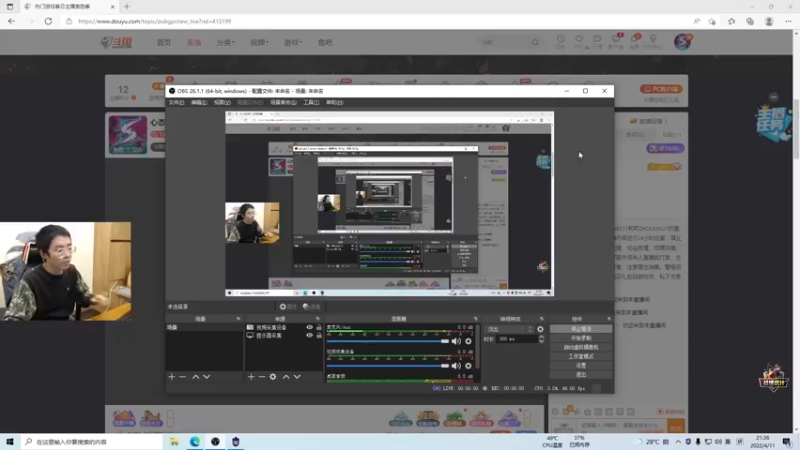Select the scene item in Scenes list
This screenshot has width=800, height=450.
[x=204, y=327]
